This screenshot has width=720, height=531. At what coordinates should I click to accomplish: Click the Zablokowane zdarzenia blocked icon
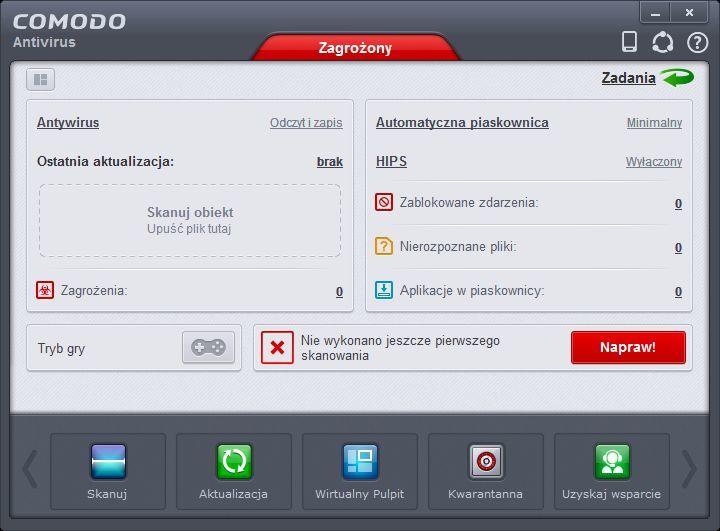[384, 202]
